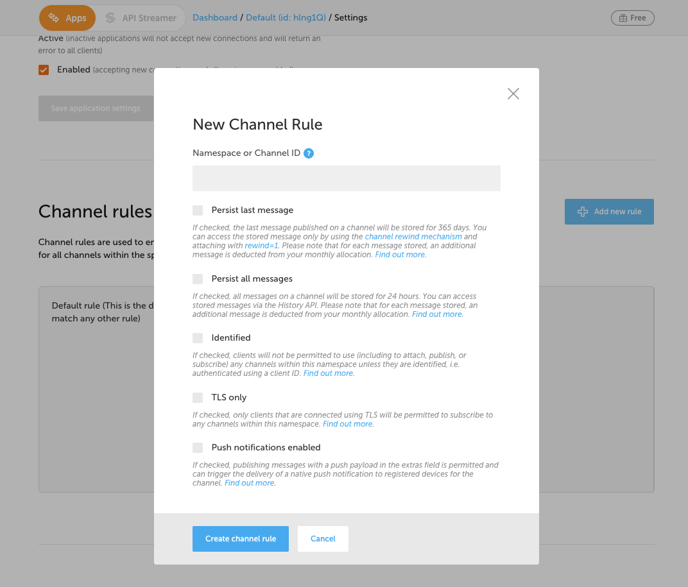This screenshot has width=688, height=587.
Task: Open the channel rewind mechanism link
Action: 413,236
